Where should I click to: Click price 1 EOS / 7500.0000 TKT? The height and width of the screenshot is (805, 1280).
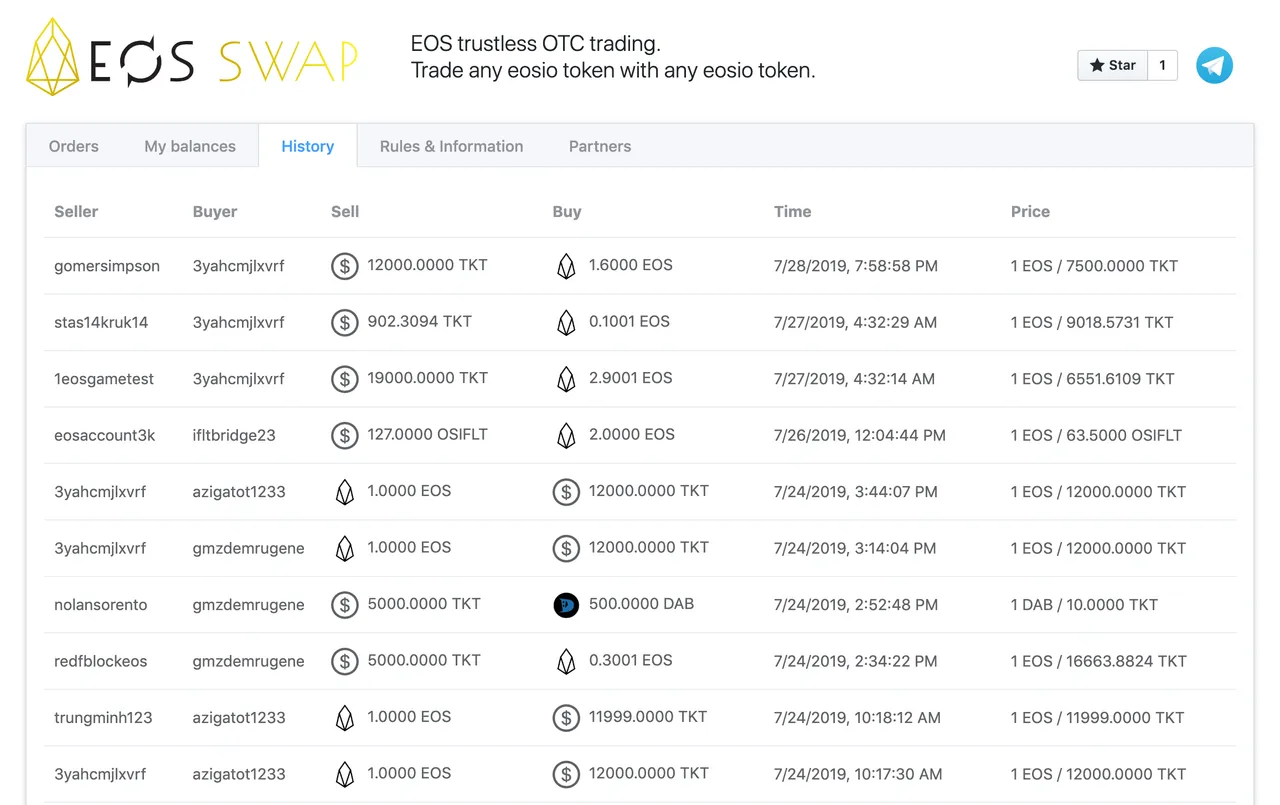(x=1094, y=266)
